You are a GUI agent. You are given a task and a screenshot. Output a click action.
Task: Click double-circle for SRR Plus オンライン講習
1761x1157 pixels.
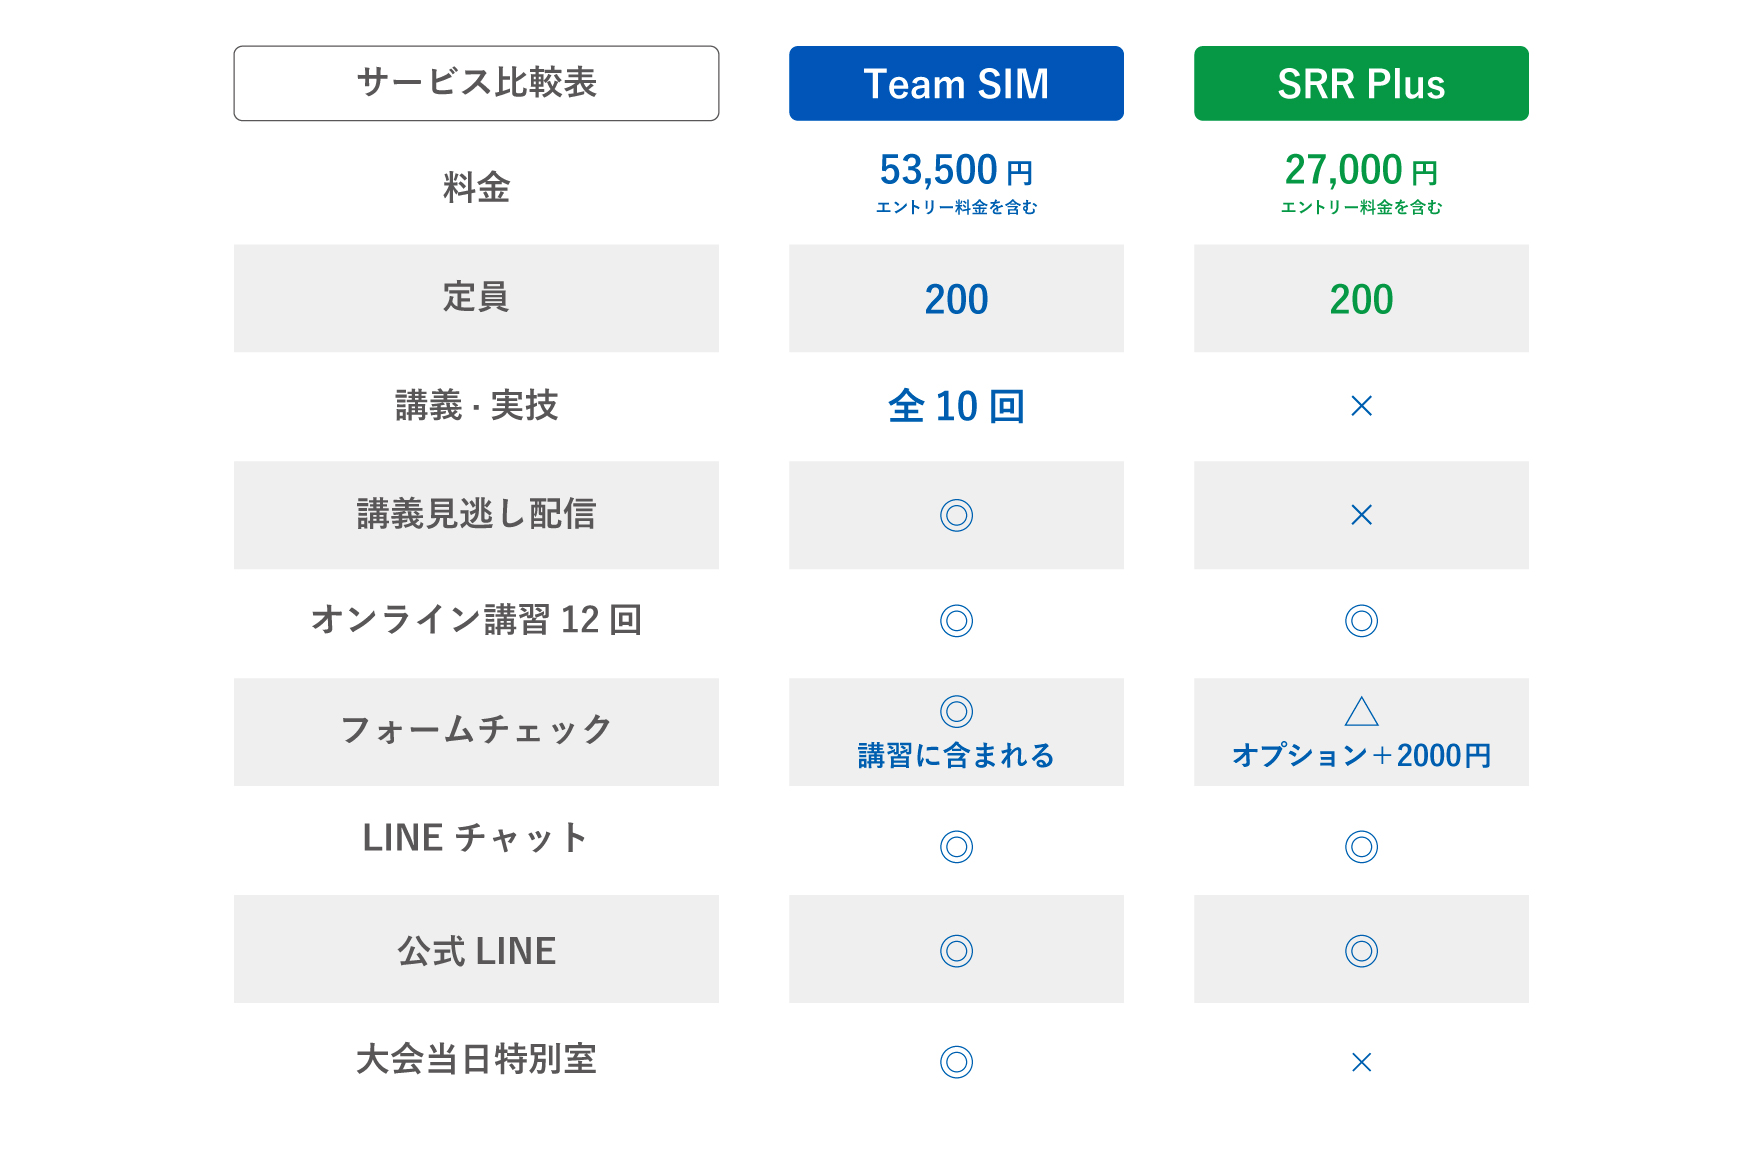1361,621
